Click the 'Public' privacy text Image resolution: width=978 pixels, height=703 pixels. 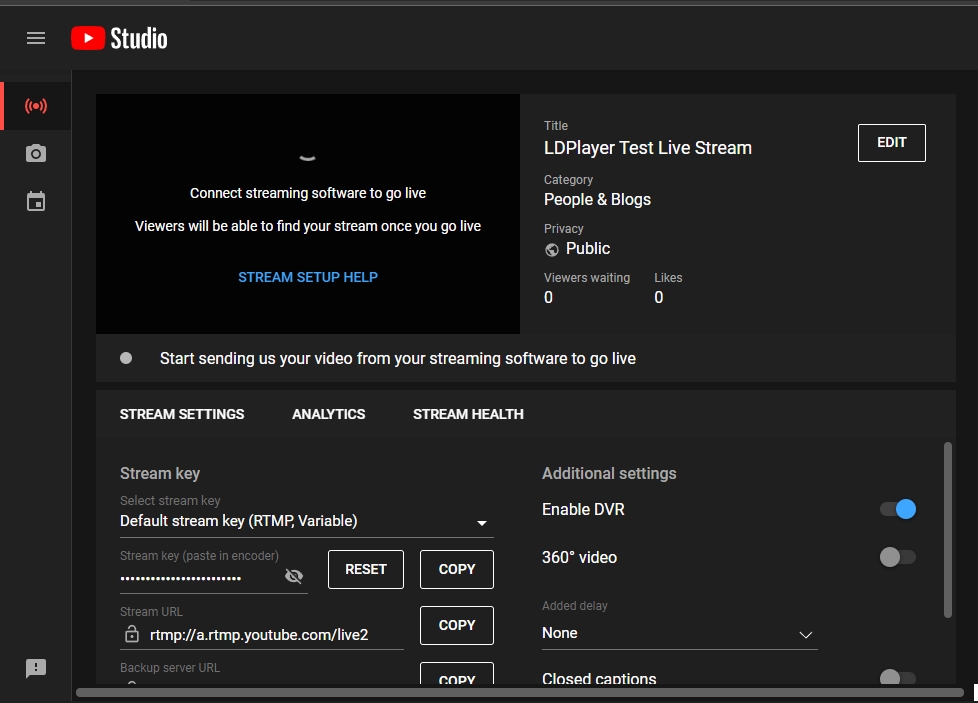(x=588, y=248)
